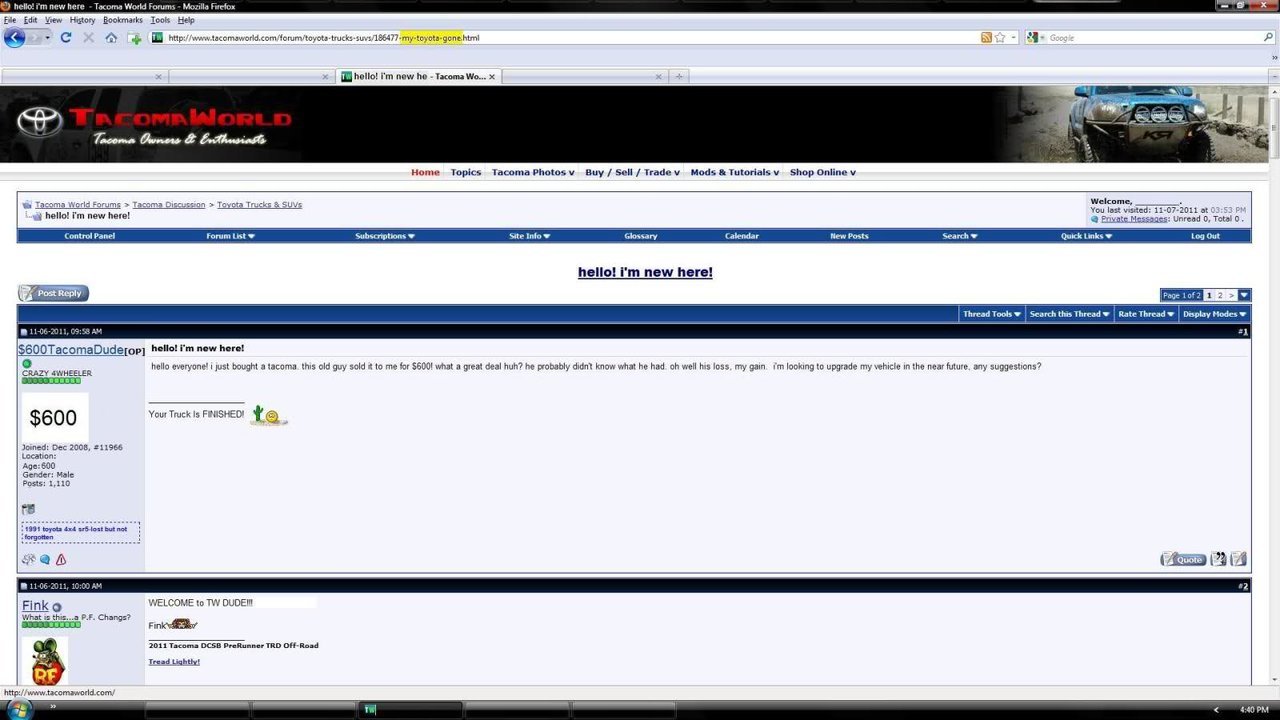Image resolution: width=1280 pixels, height=720 pixels.
Task: Click the green plus new-tab toolbar icon
Action: tap(135, 38)
